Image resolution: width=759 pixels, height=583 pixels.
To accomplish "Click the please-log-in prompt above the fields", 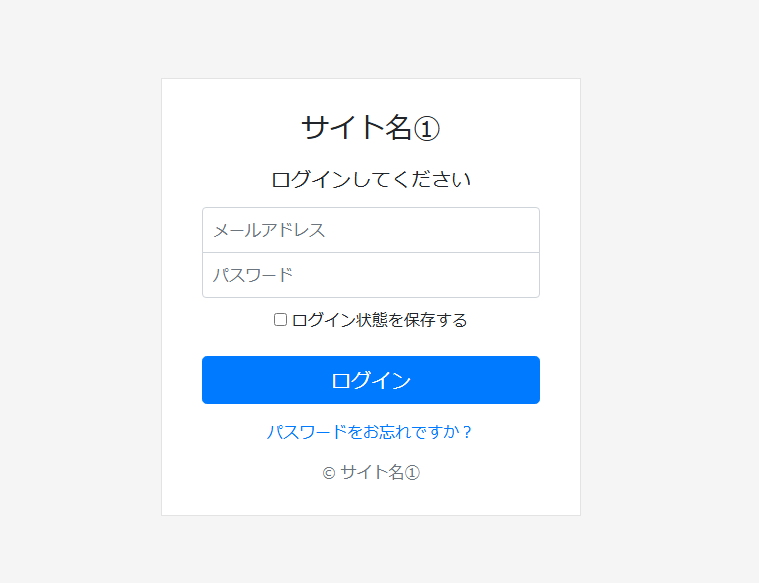I will coord(370,180).
